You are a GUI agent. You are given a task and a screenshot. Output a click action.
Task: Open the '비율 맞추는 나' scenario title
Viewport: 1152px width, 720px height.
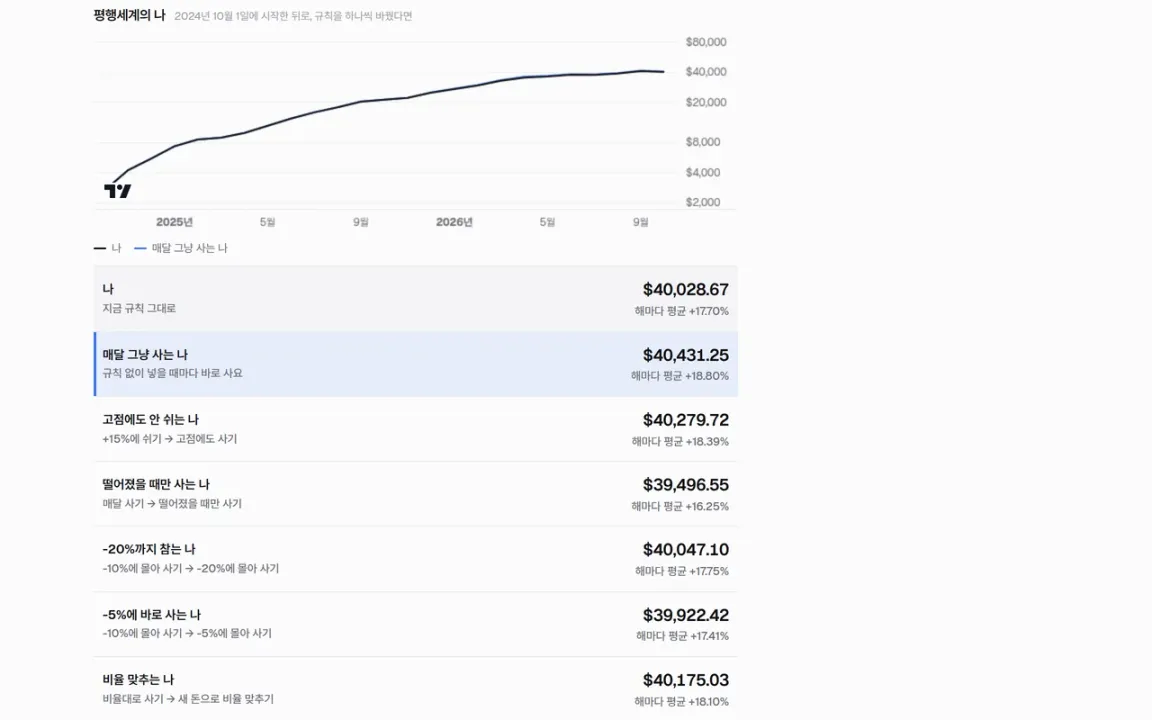coord(138,680)
